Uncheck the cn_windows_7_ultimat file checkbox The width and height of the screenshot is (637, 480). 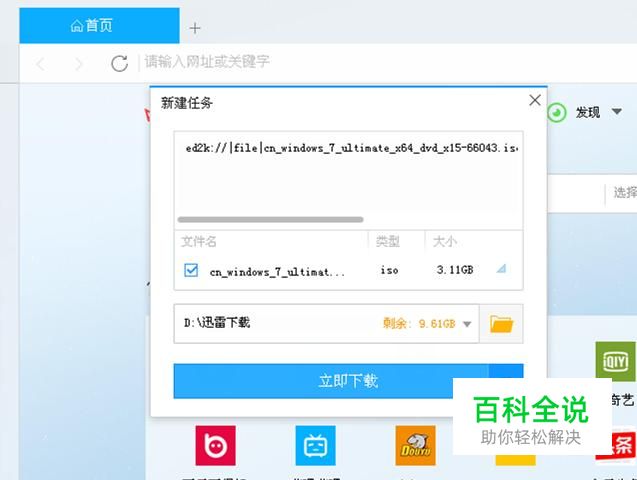[191, 270]
